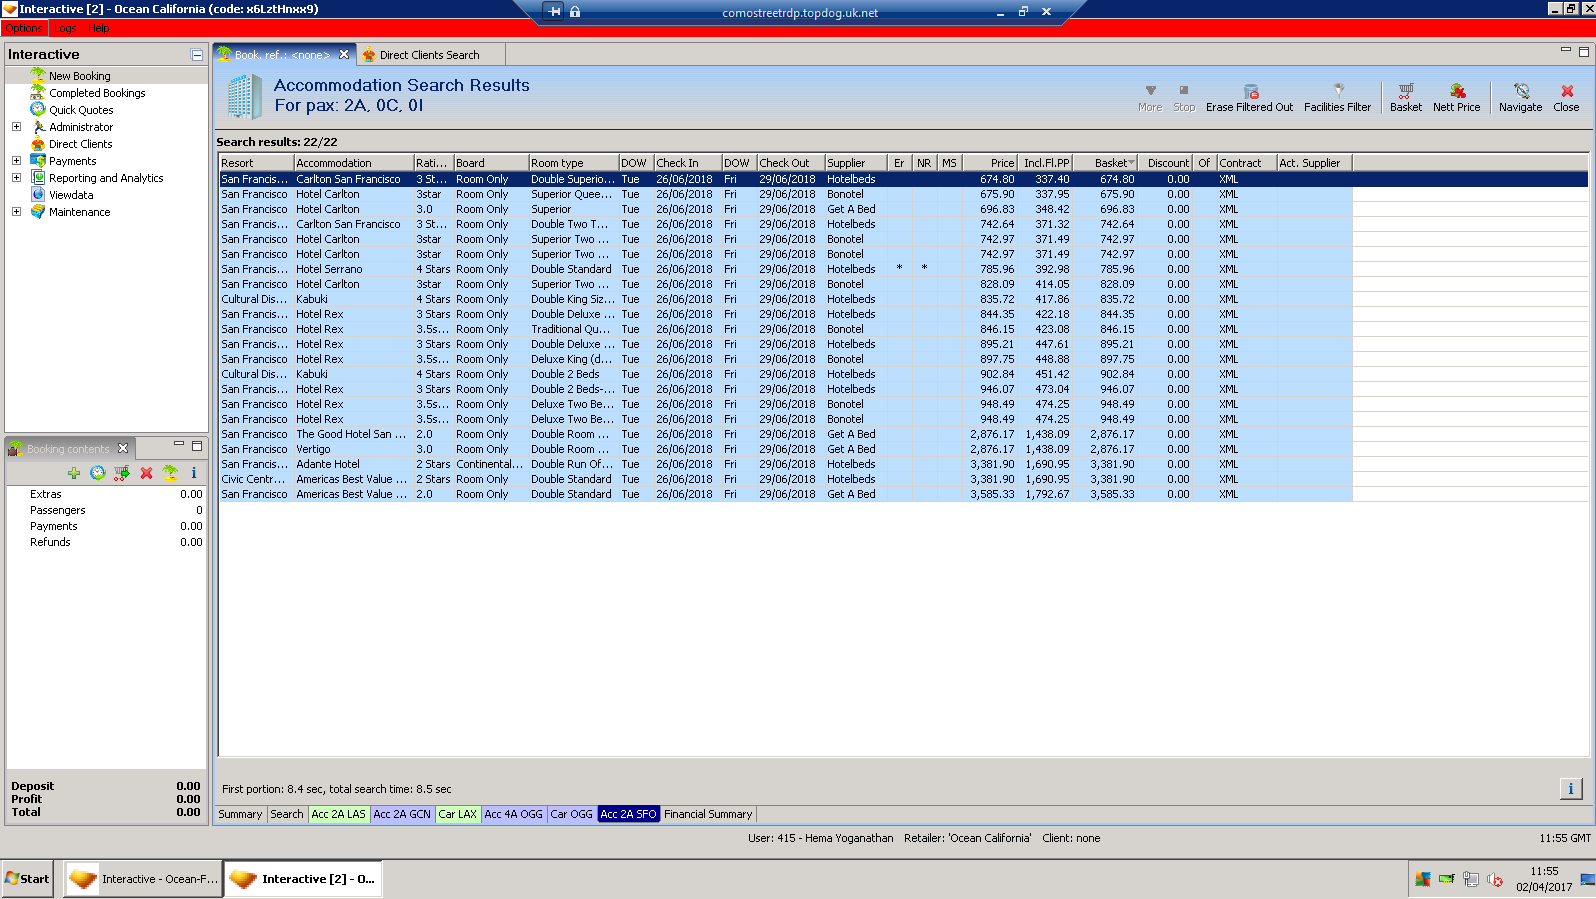
Task: Sort results by the Resort column
Action: (x=256, y=163)
